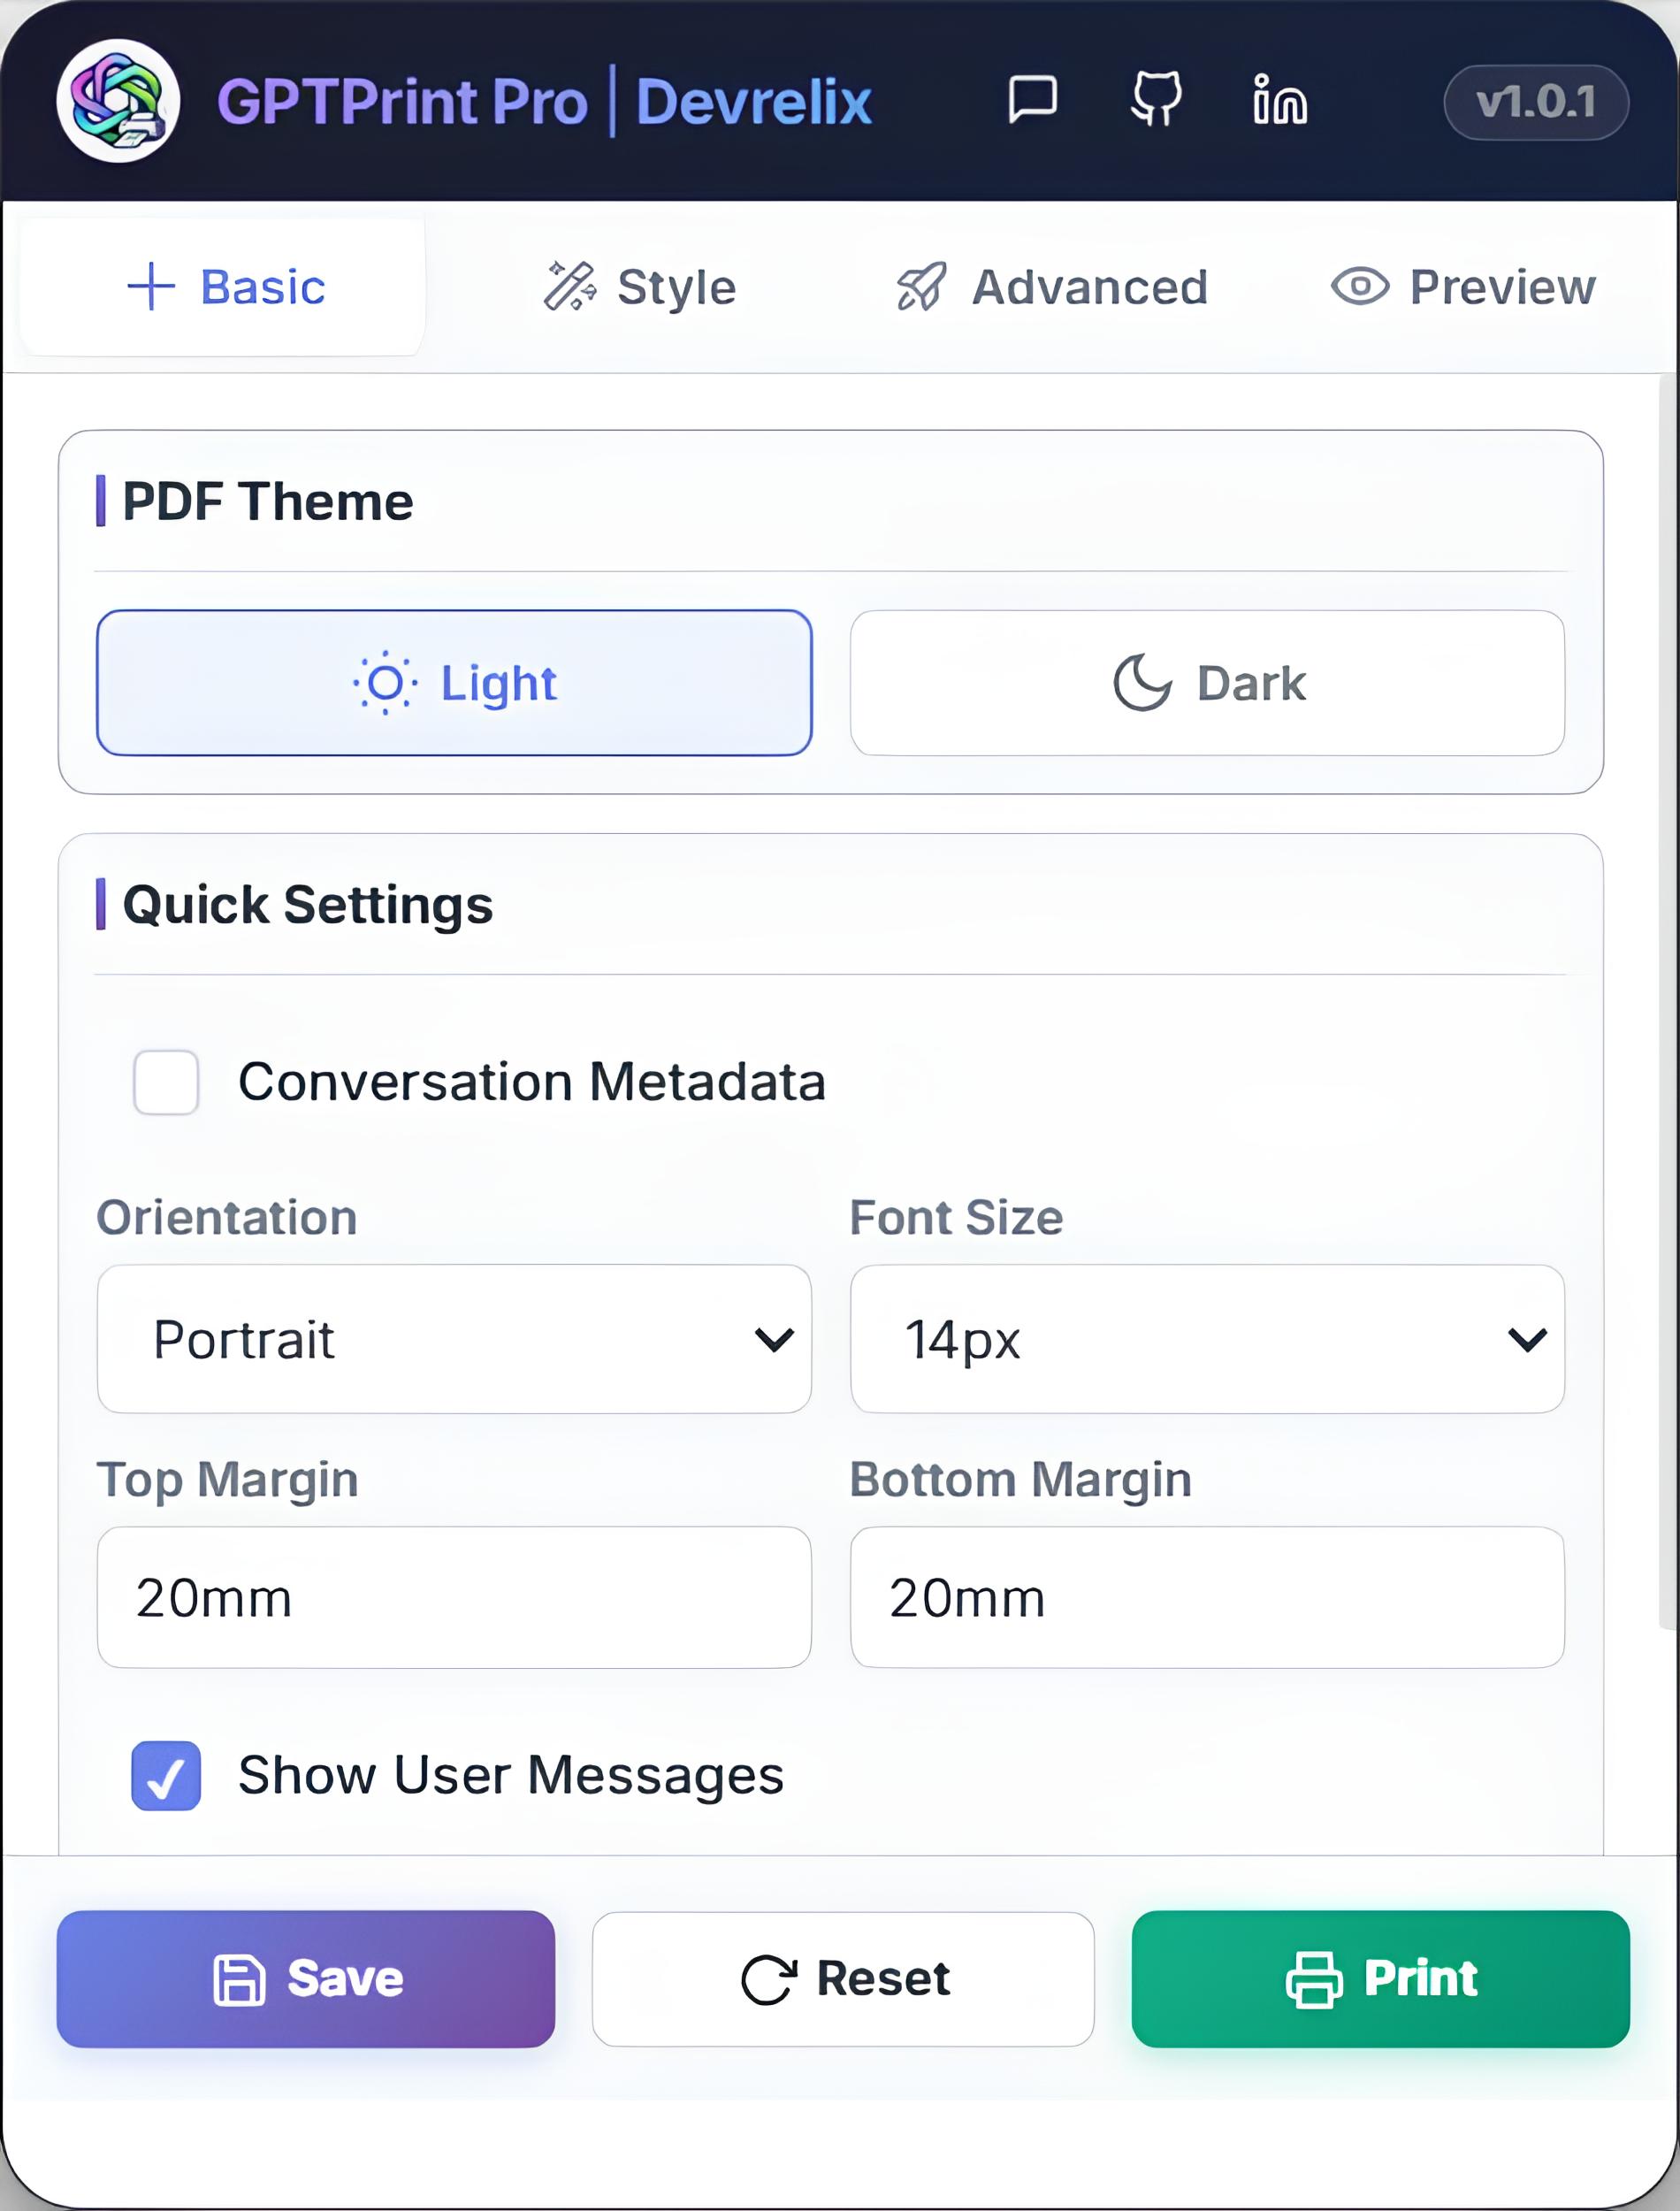
Task: Select the sun icon on the Light button
Action: coord(384,682)
